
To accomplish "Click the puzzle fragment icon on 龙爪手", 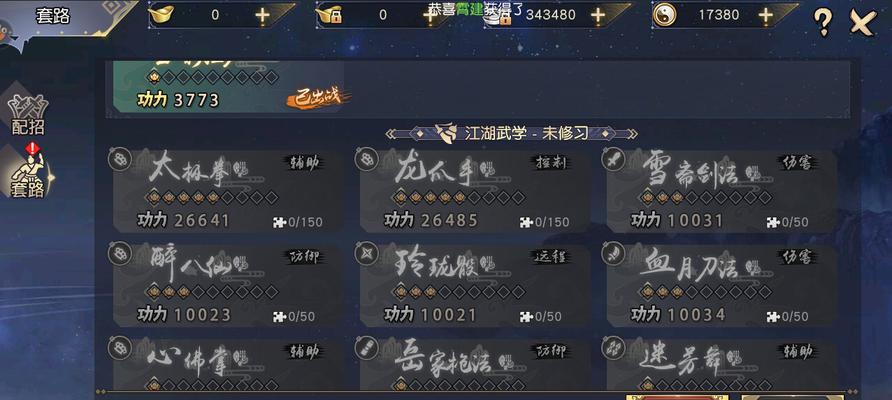I will (526, 222).
